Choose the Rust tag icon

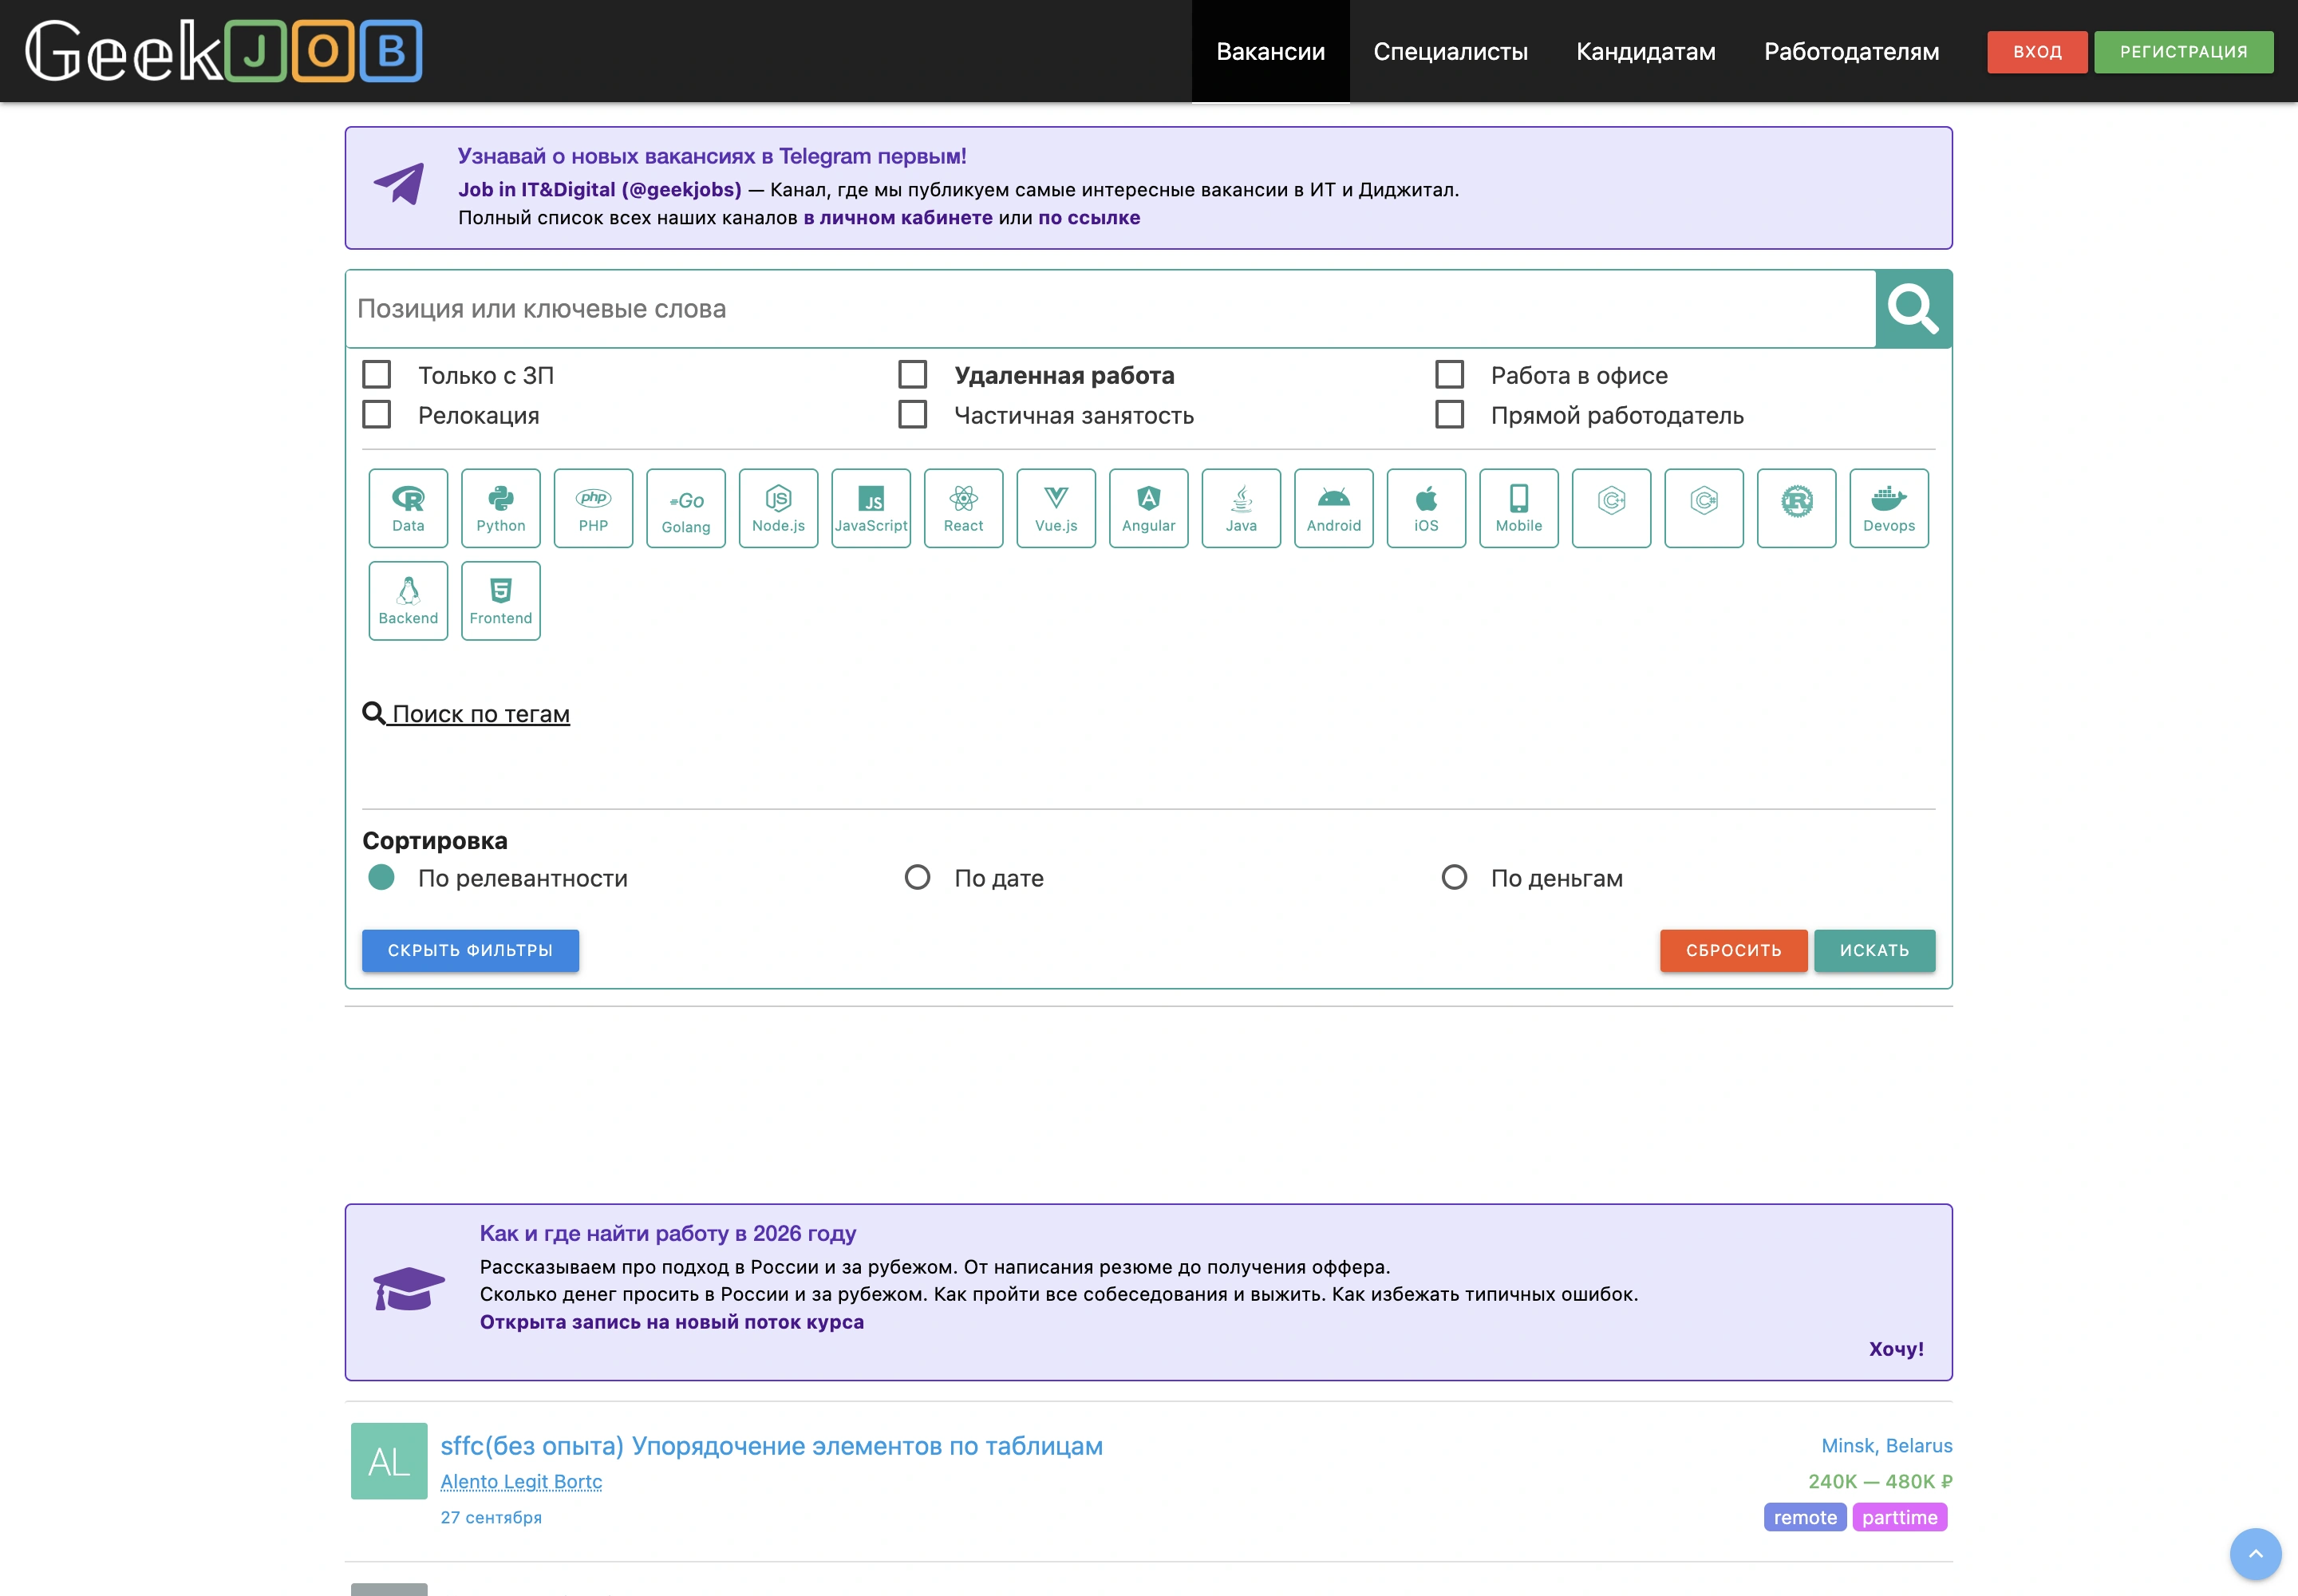1797,508
